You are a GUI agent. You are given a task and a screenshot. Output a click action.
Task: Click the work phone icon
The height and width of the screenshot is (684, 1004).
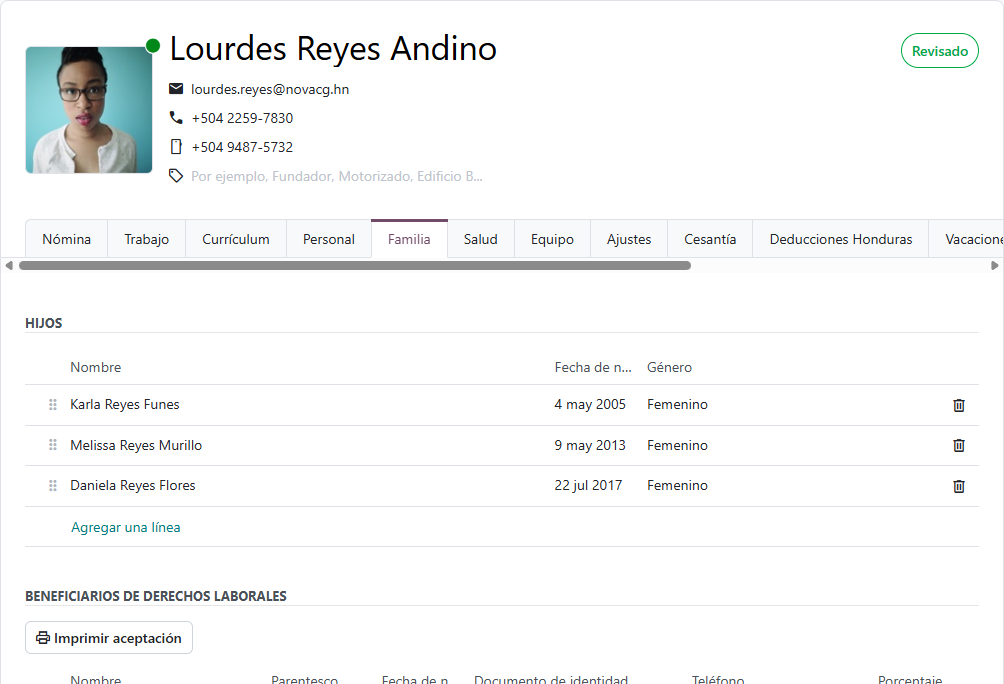coord(176,117)
